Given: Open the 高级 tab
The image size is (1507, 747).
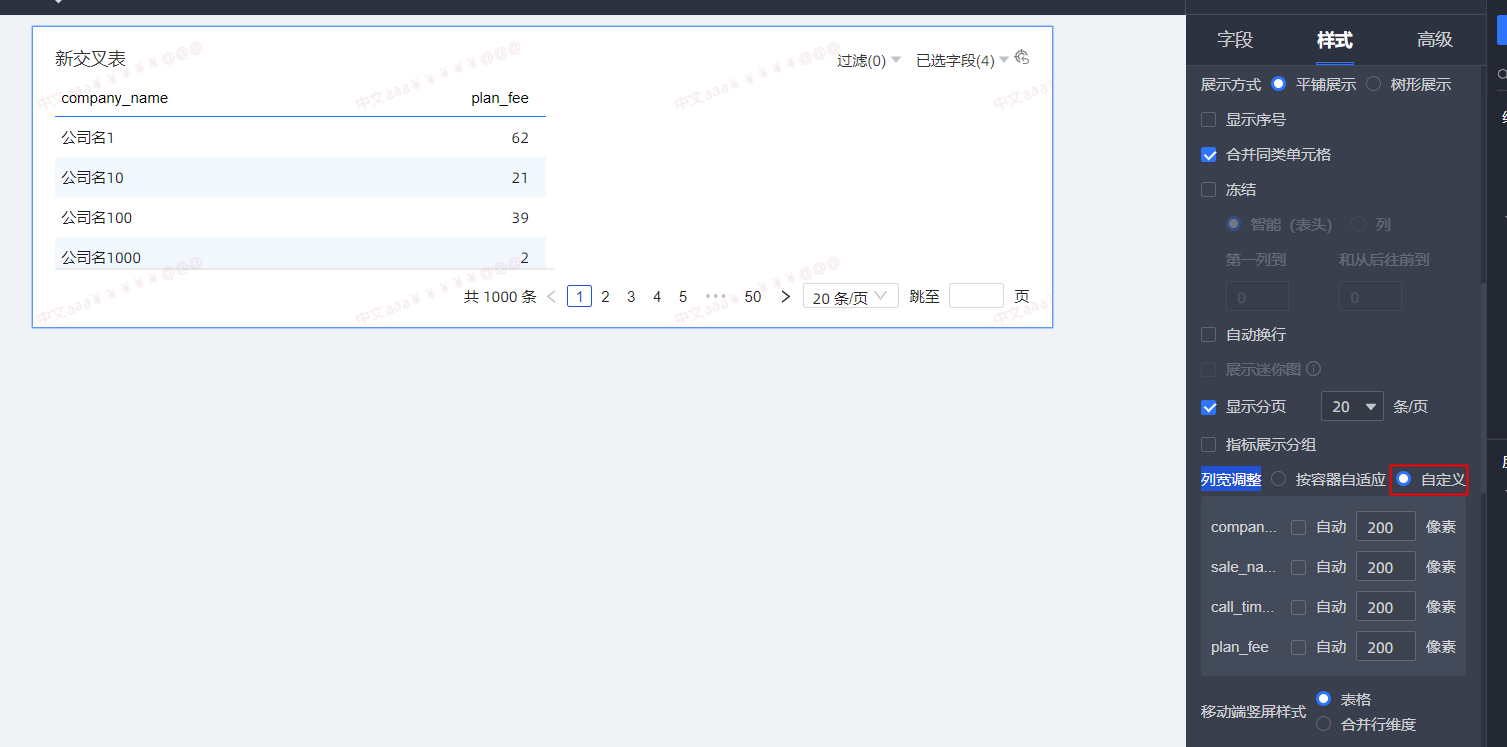Looking at the screenshot, I should click(1435, 40).
